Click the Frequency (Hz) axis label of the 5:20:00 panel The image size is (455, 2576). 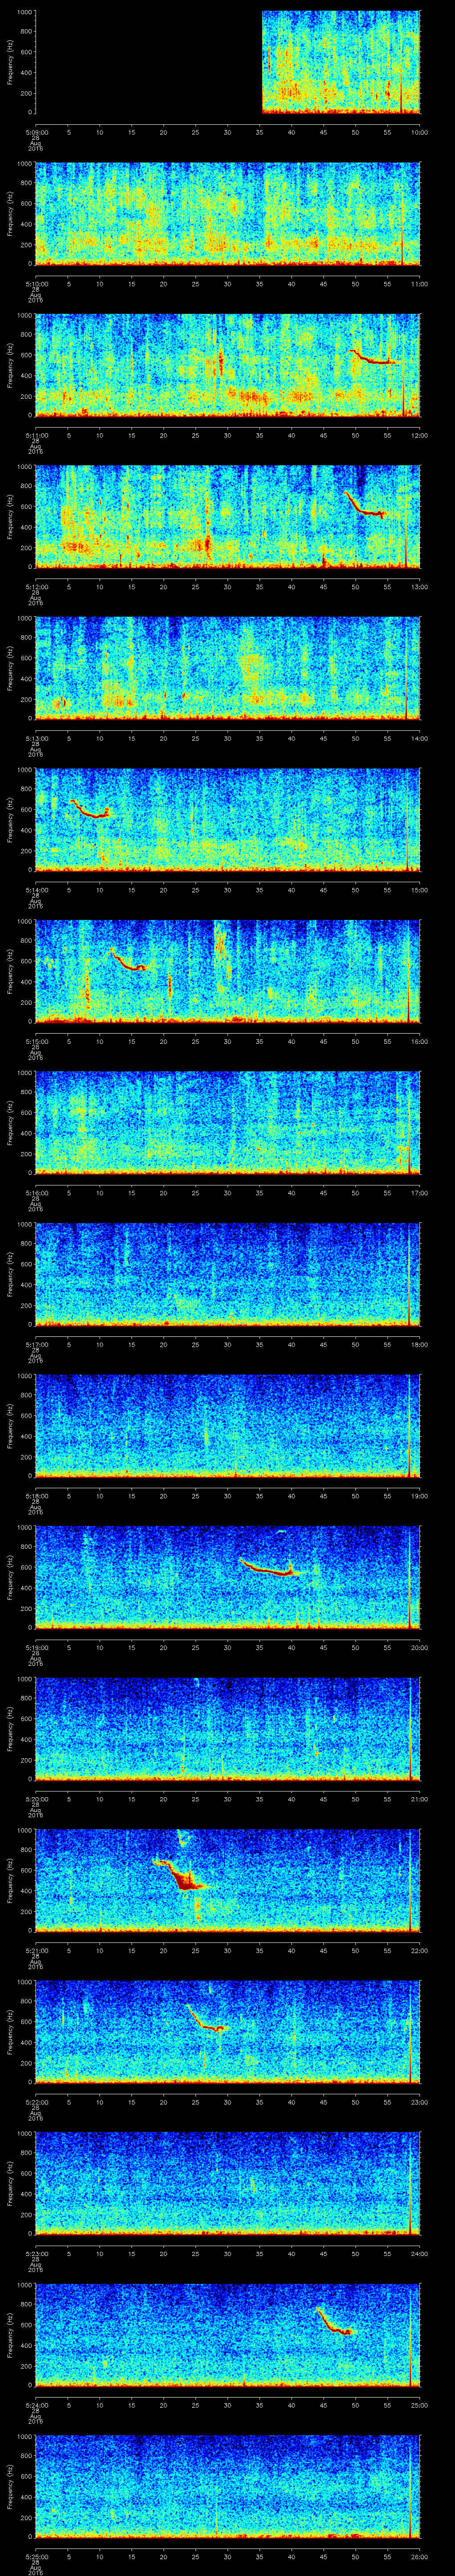coord(10,1729)
